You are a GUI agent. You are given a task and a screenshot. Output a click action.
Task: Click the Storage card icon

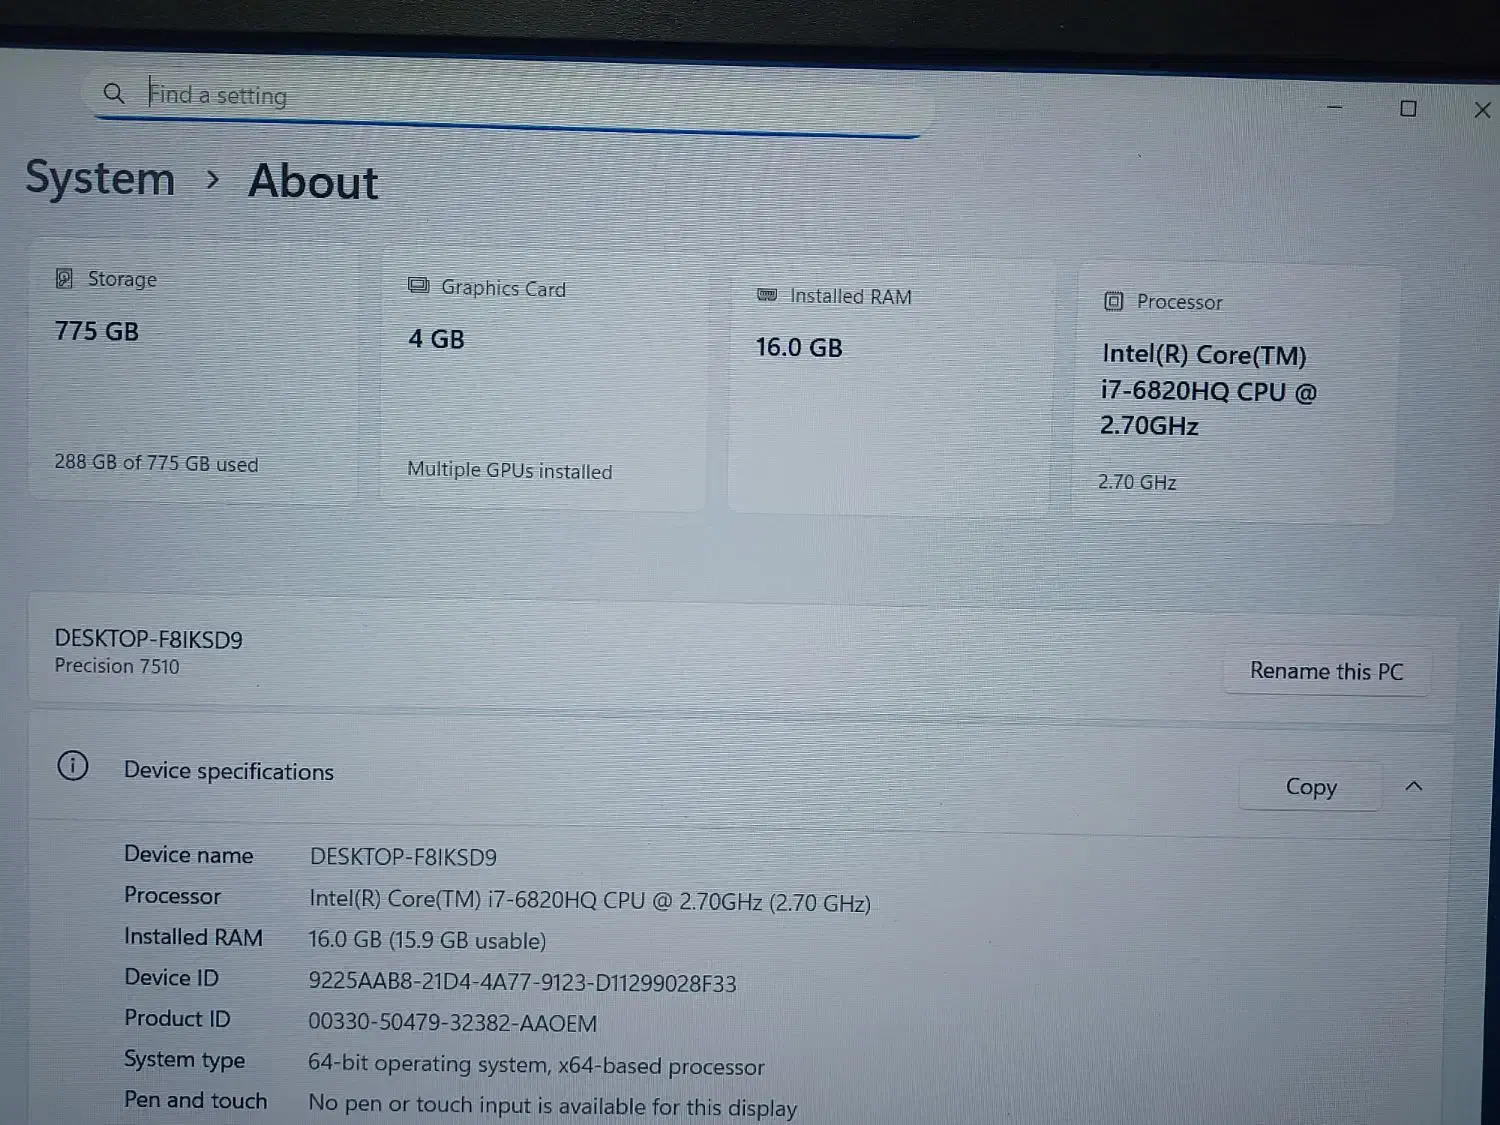coord(65,278)
